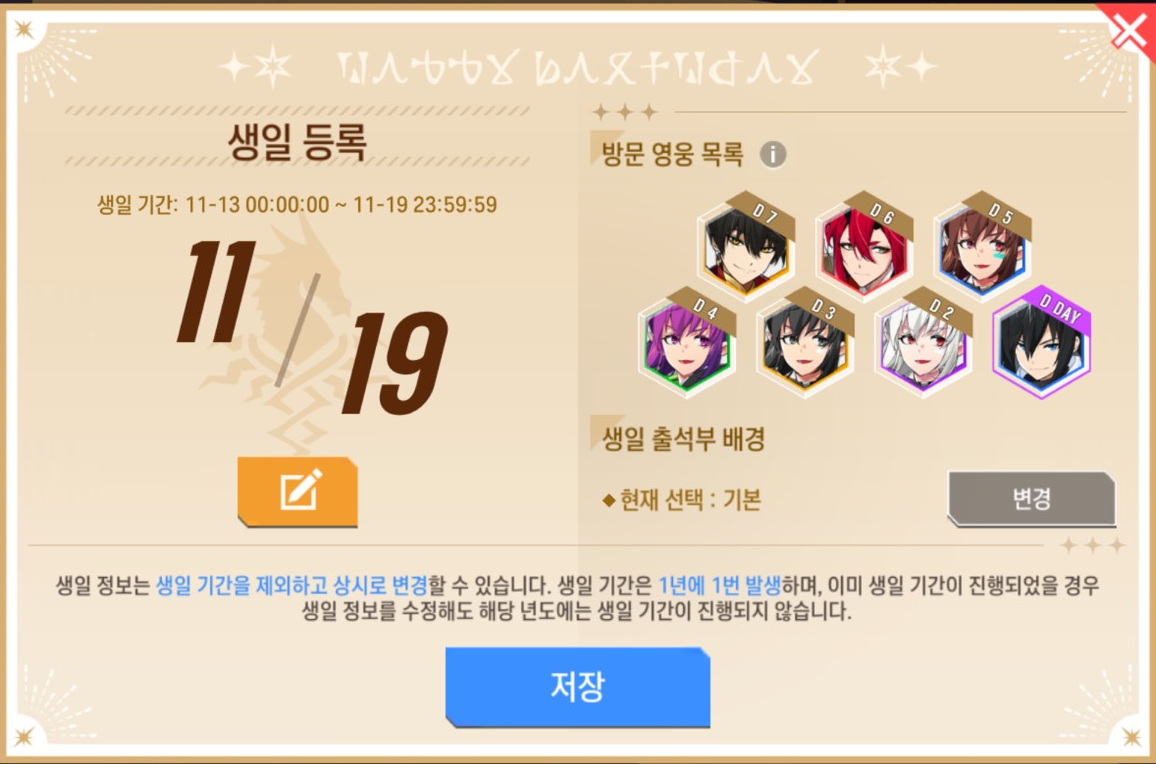The width and height of the screenshot is (1156, 764).
Task: Click the birthday day number 19
Action: tap(394, 362)
